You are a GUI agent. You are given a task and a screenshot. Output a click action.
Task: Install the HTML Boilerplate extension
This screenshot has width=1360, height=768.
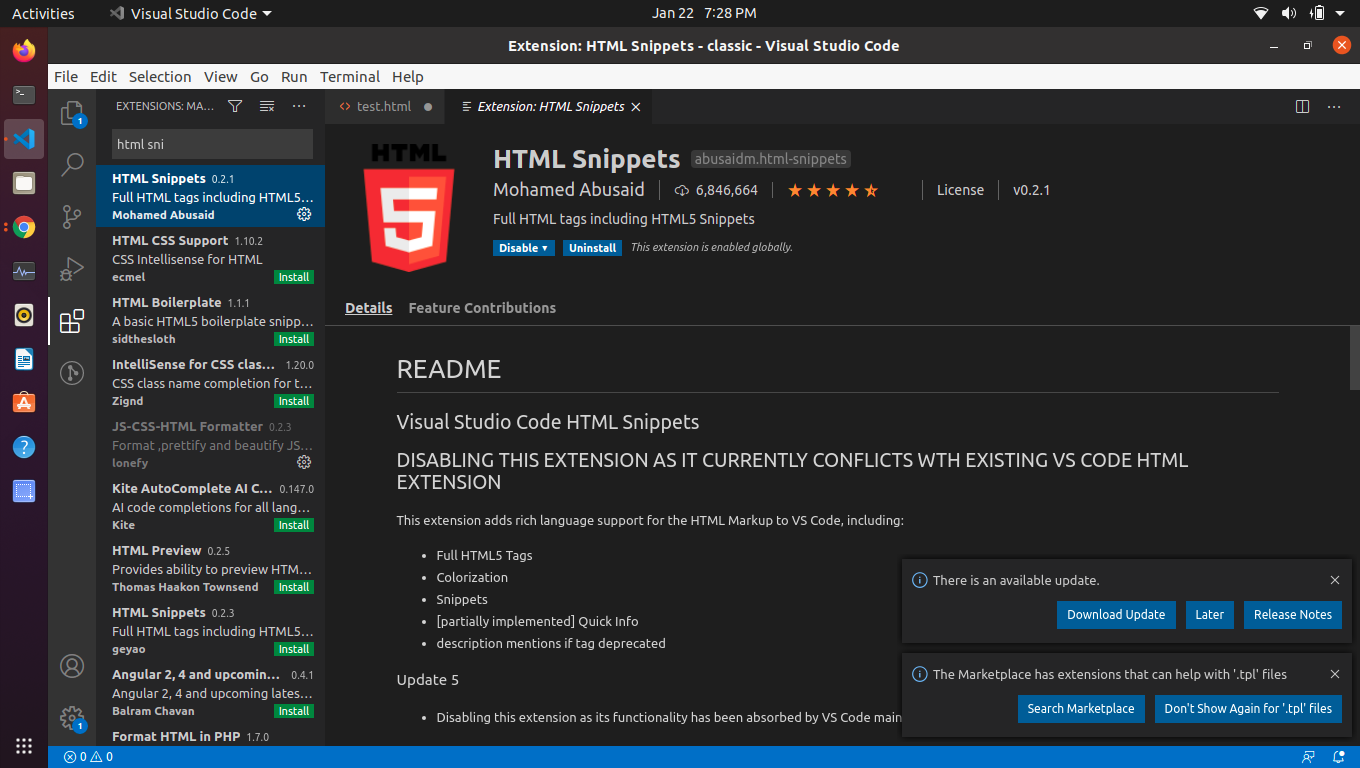tap(294, 339)
